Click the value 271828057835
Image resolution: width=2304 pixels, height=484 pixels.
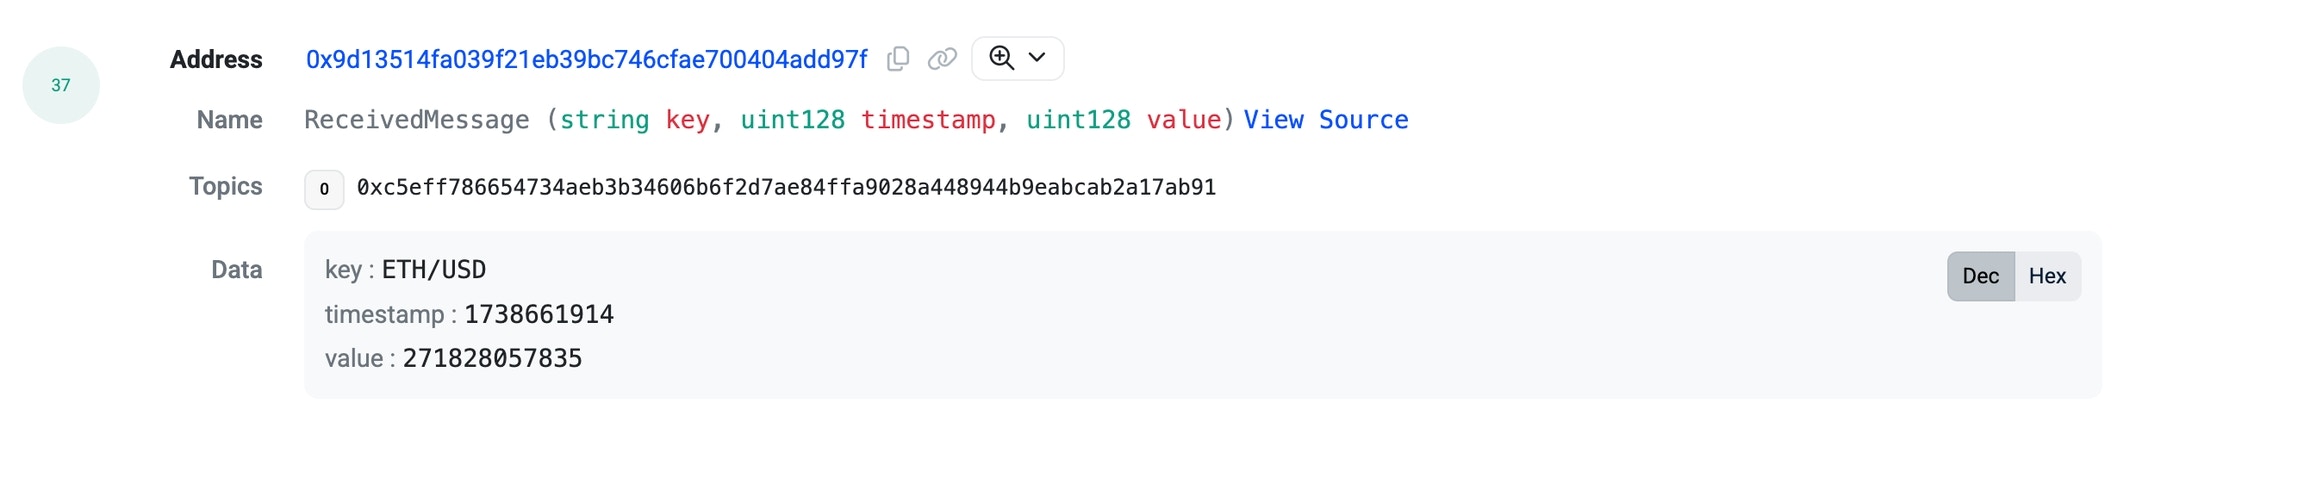tap(493, 359)
